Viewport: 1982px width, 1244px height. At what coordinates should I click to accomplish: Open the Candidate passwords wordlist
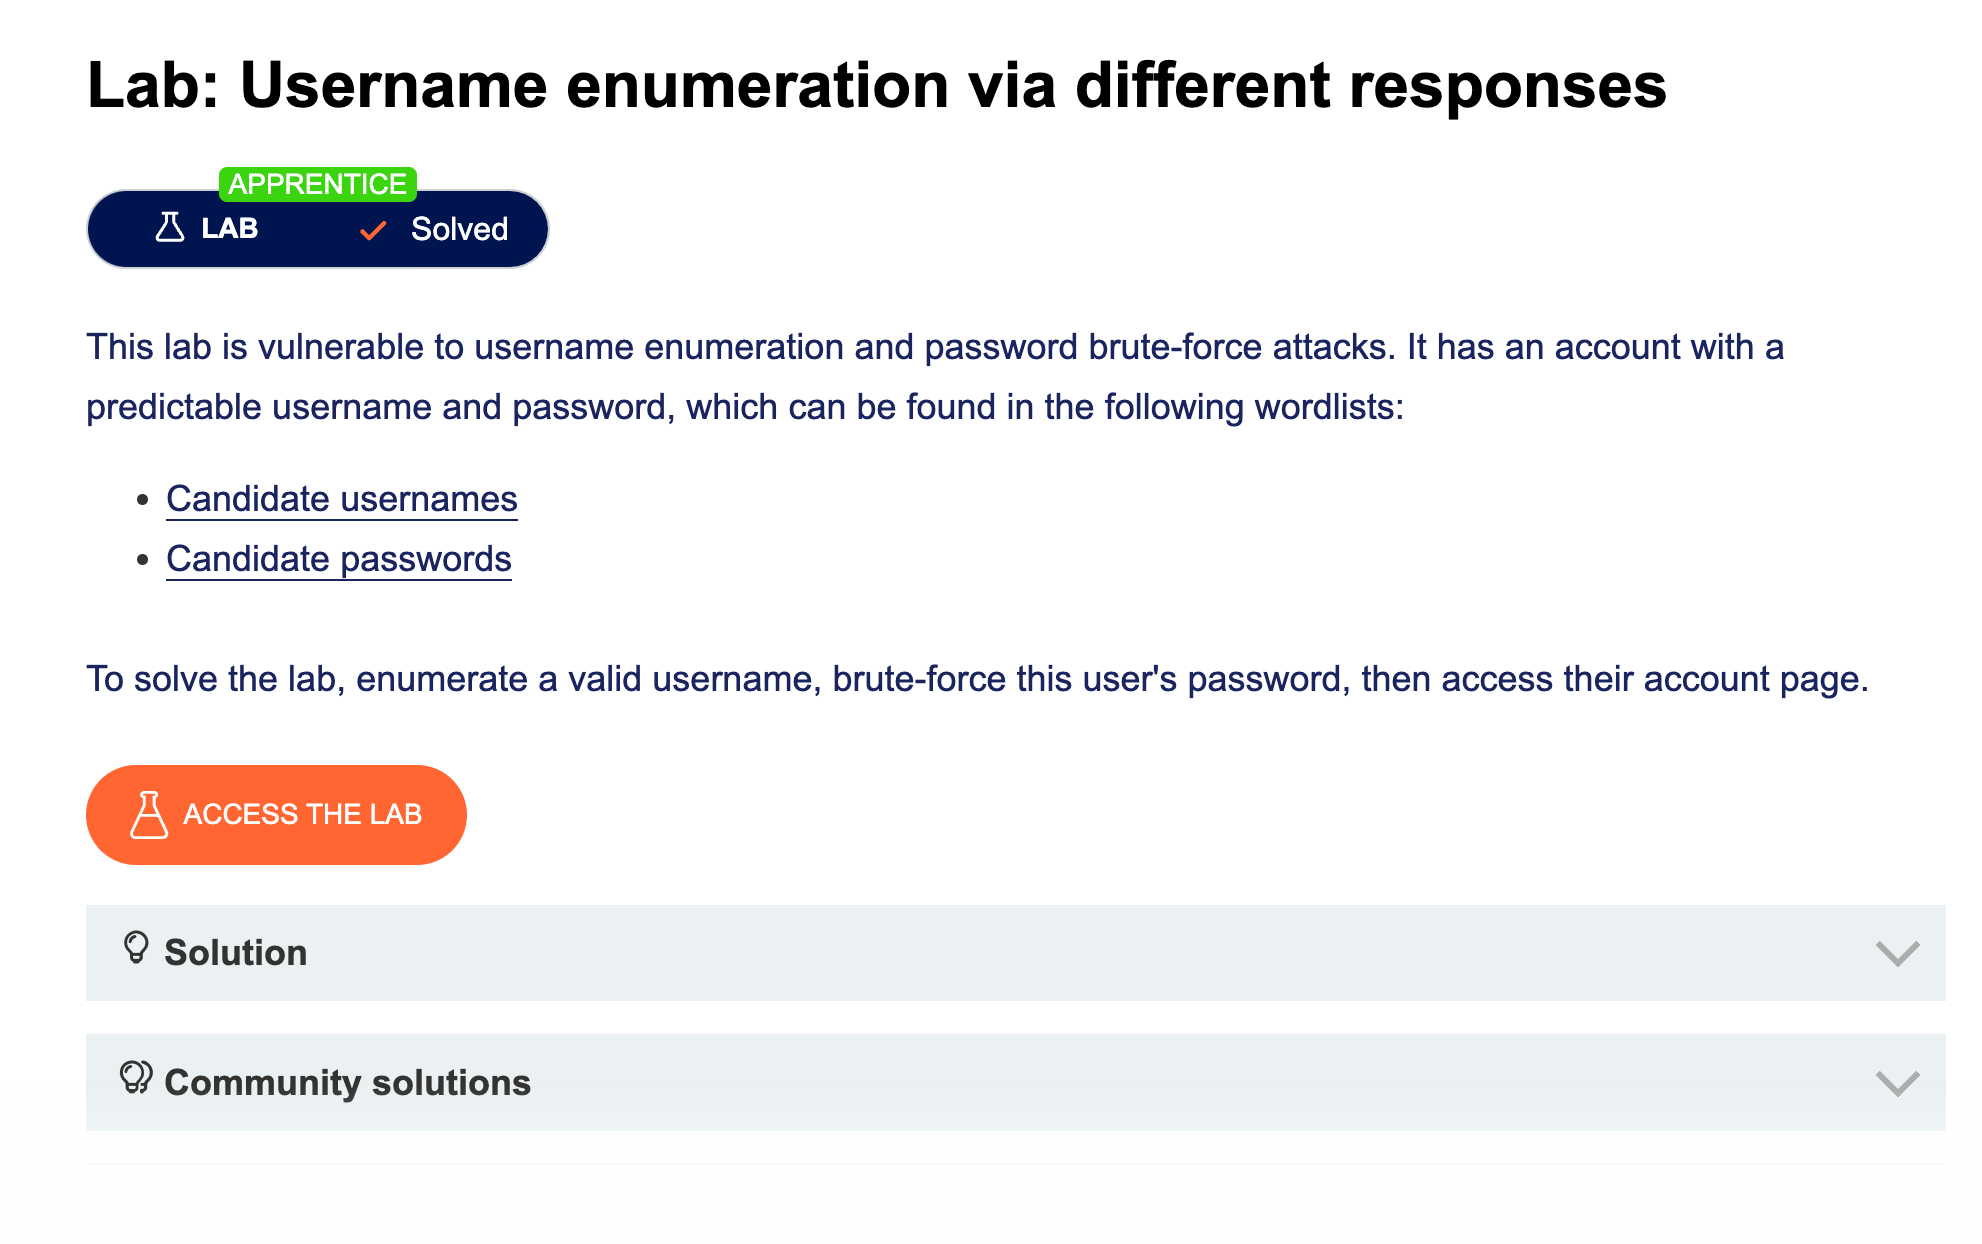339,559
